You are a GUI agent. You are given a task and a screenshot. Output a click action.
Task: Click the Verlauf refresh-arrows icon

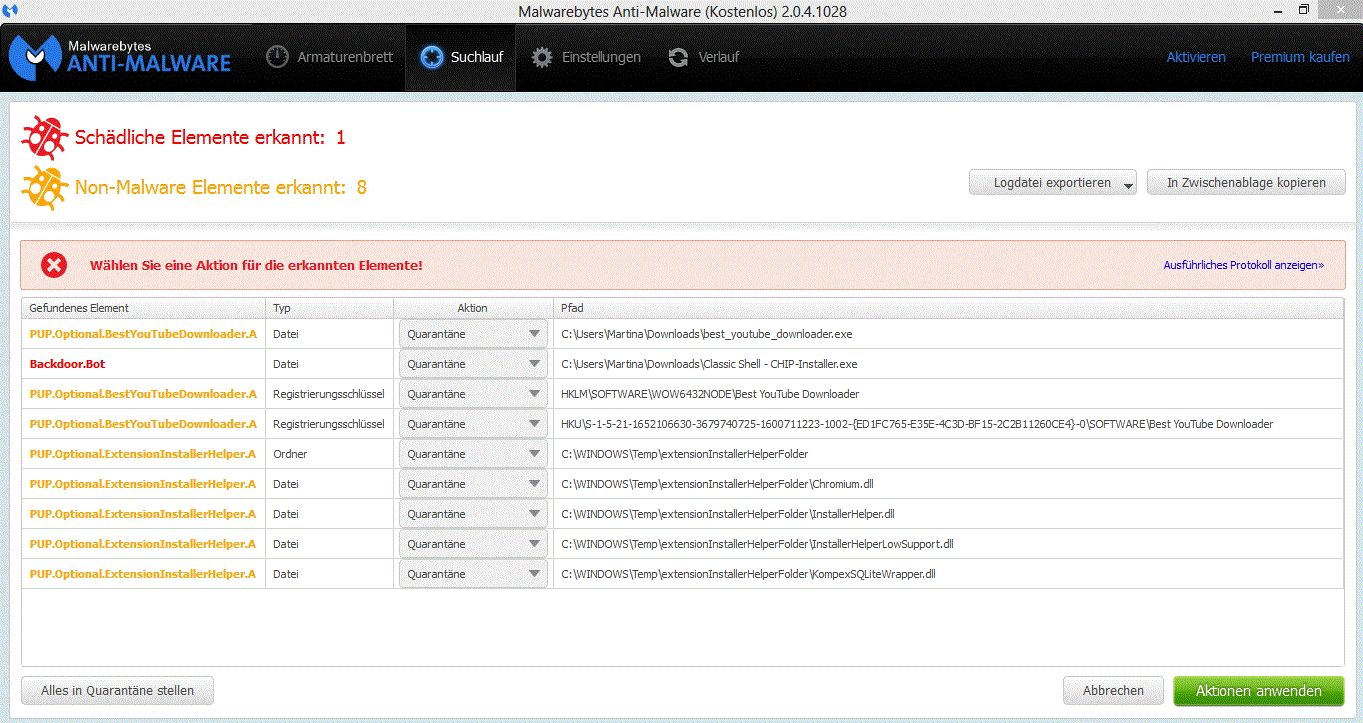click(678, 57)
